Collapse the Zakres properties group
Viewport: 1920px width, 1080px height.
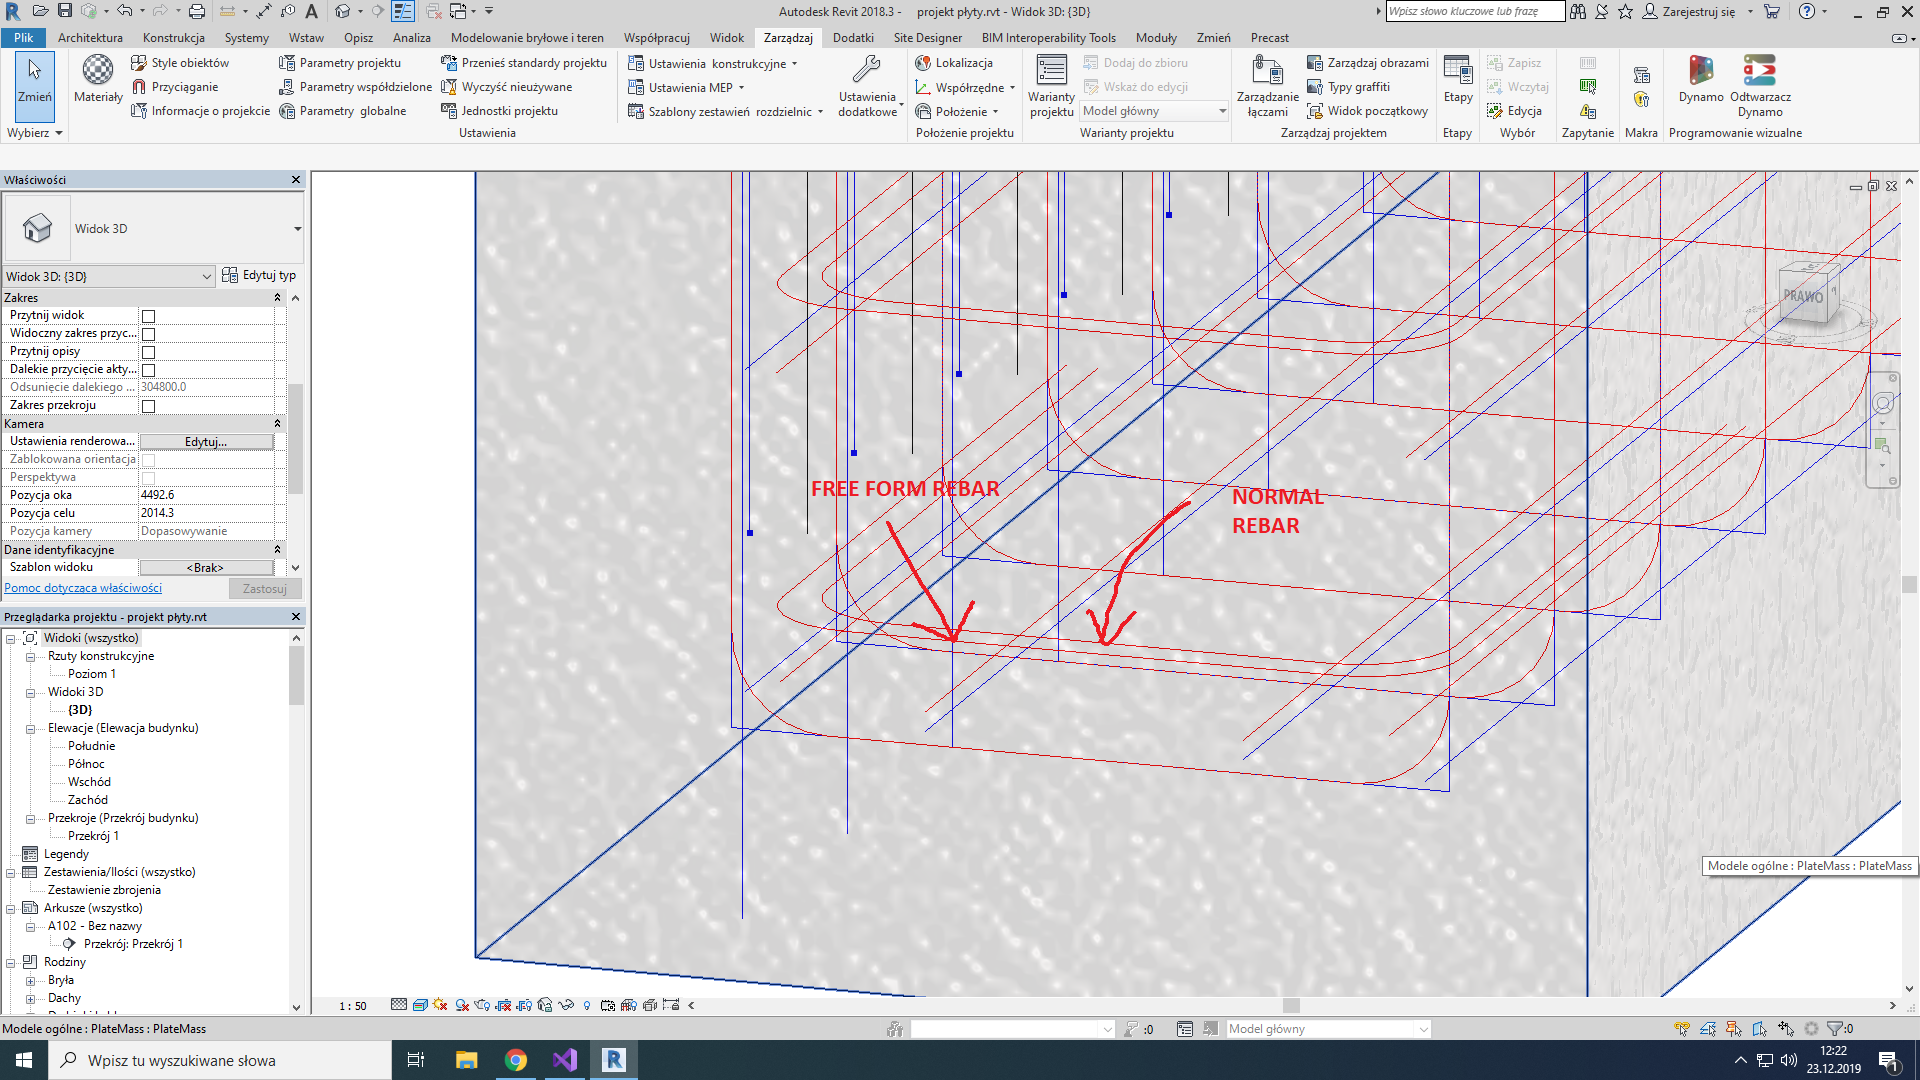277,298
